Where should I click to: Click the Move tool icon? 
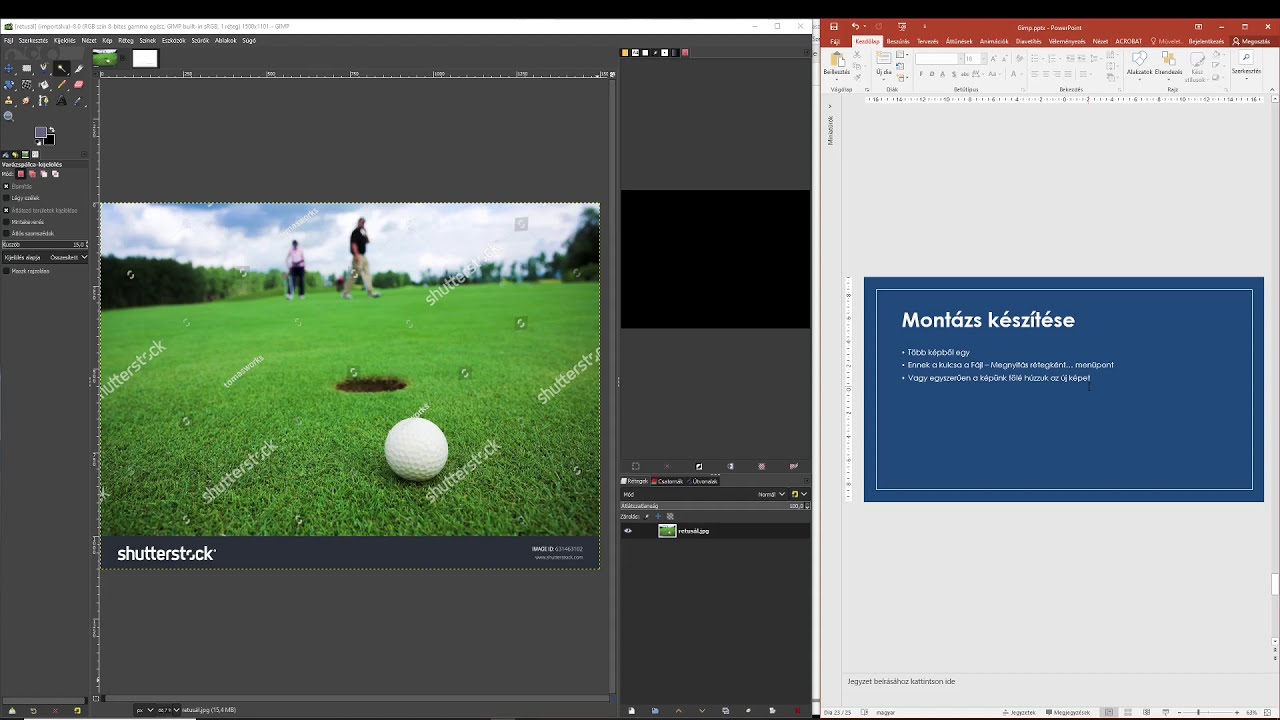[9, 69]
